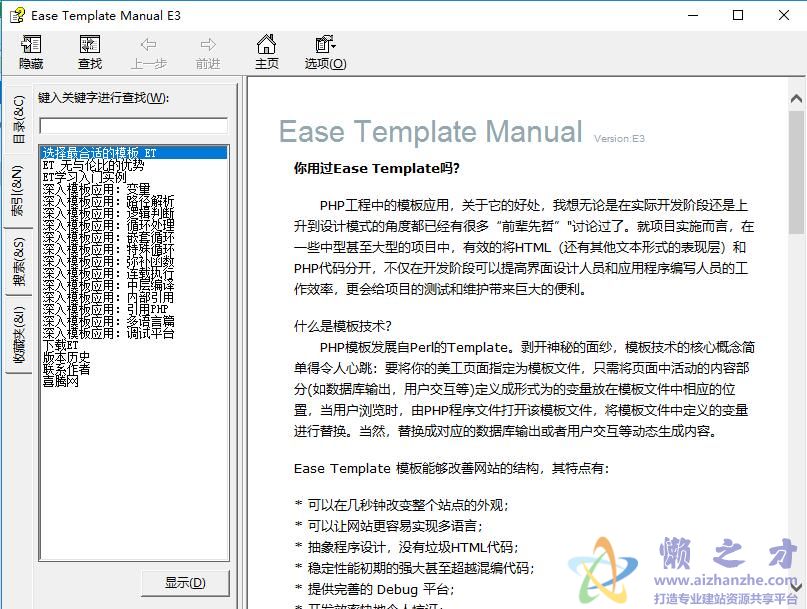Select index entry 深入模板应用：嵌套循环
Image resolution: width=807 pixels, height=609 pixels.
(x=108, y=237)
